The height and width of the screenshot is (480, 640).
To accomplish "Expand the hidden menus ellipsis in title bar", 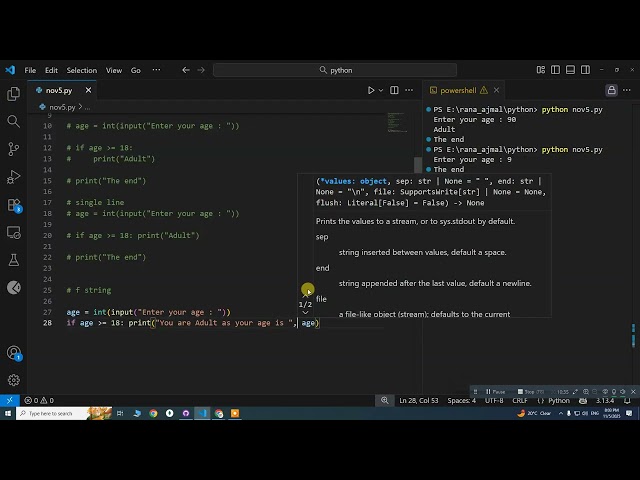I will 156,70.
